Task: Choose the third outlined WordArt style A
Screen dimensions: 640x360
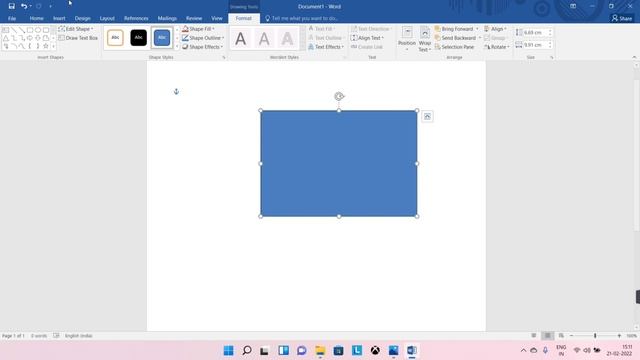Action: pos(287,39)
